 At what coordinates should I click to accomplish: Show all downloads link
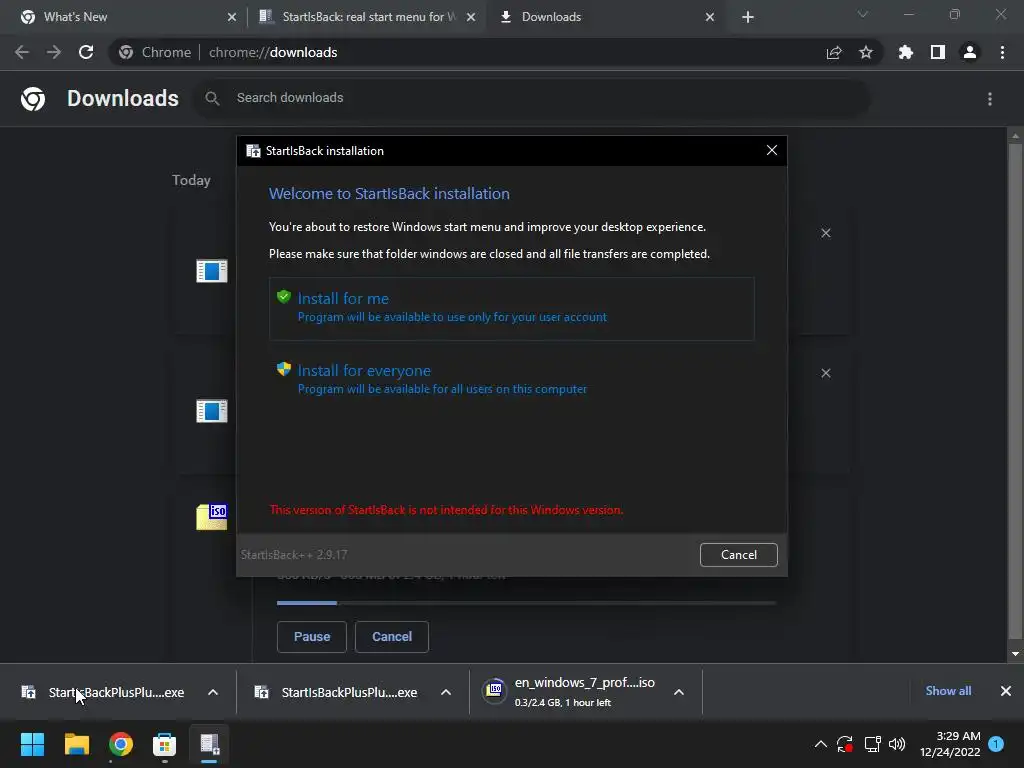948,691
